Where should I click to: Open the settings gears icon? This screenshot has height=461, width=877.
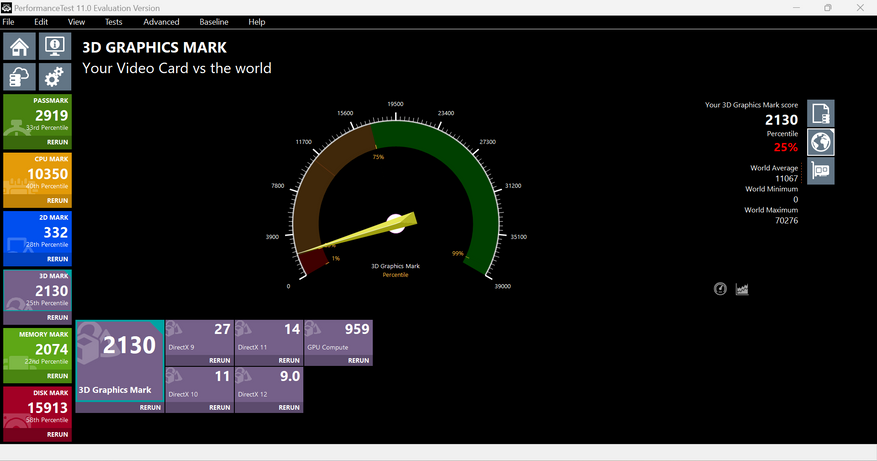(x=55, y=77)
